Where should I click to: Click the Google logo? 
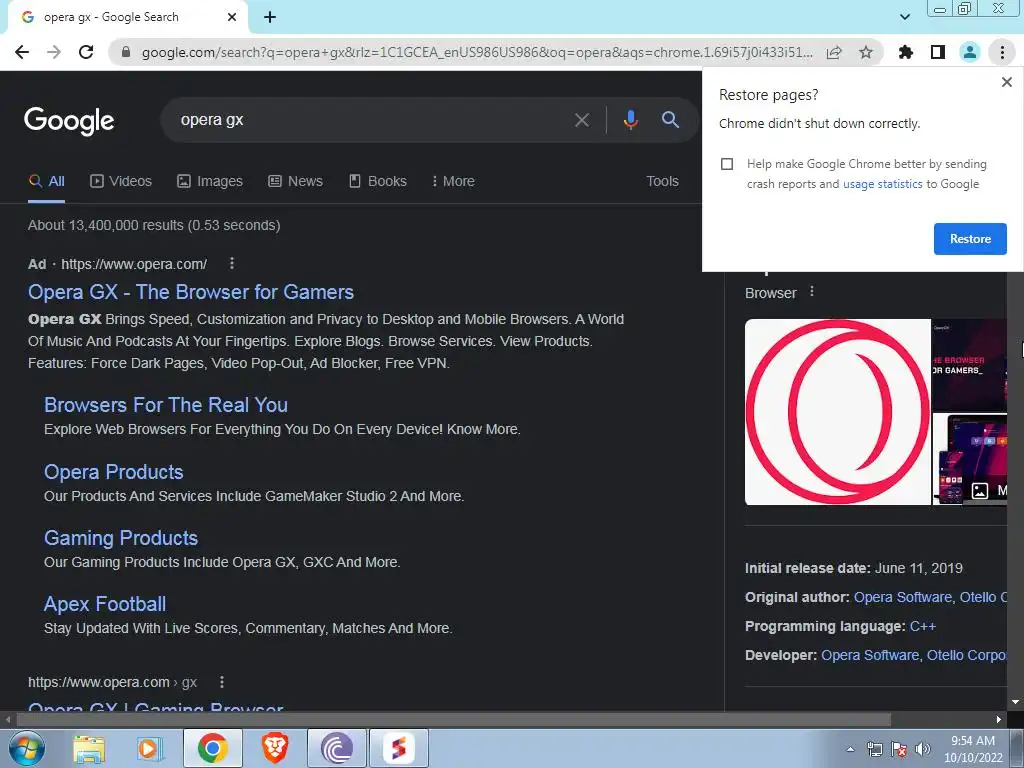pos(69,121)
